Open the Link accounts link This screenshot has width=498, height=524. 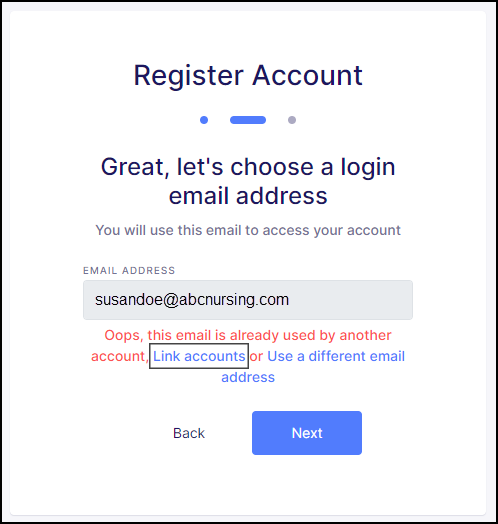(199, 356)
